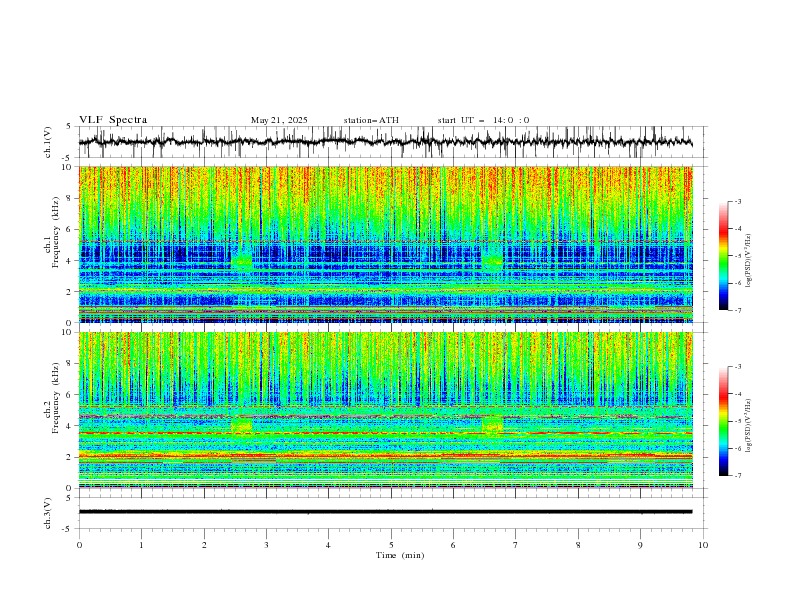Click ch.1 "Frequency (kHz)" axis label

(x=55, y=233)
